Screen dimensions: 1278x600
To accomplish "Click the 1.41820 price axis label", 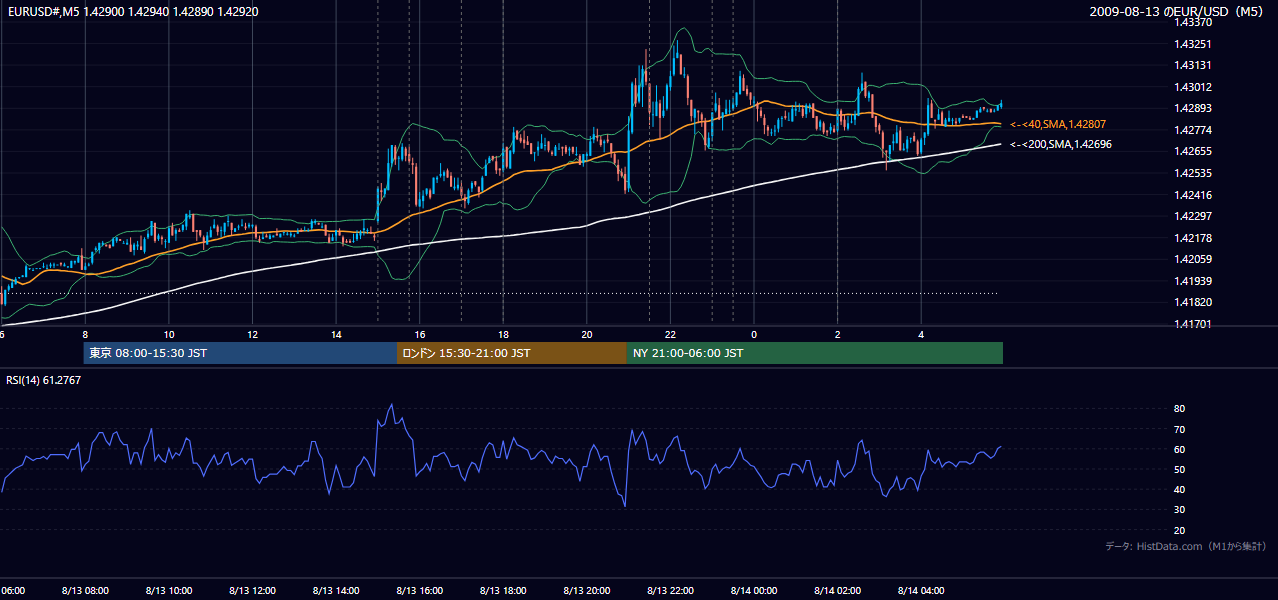I will click(1195, 302).
